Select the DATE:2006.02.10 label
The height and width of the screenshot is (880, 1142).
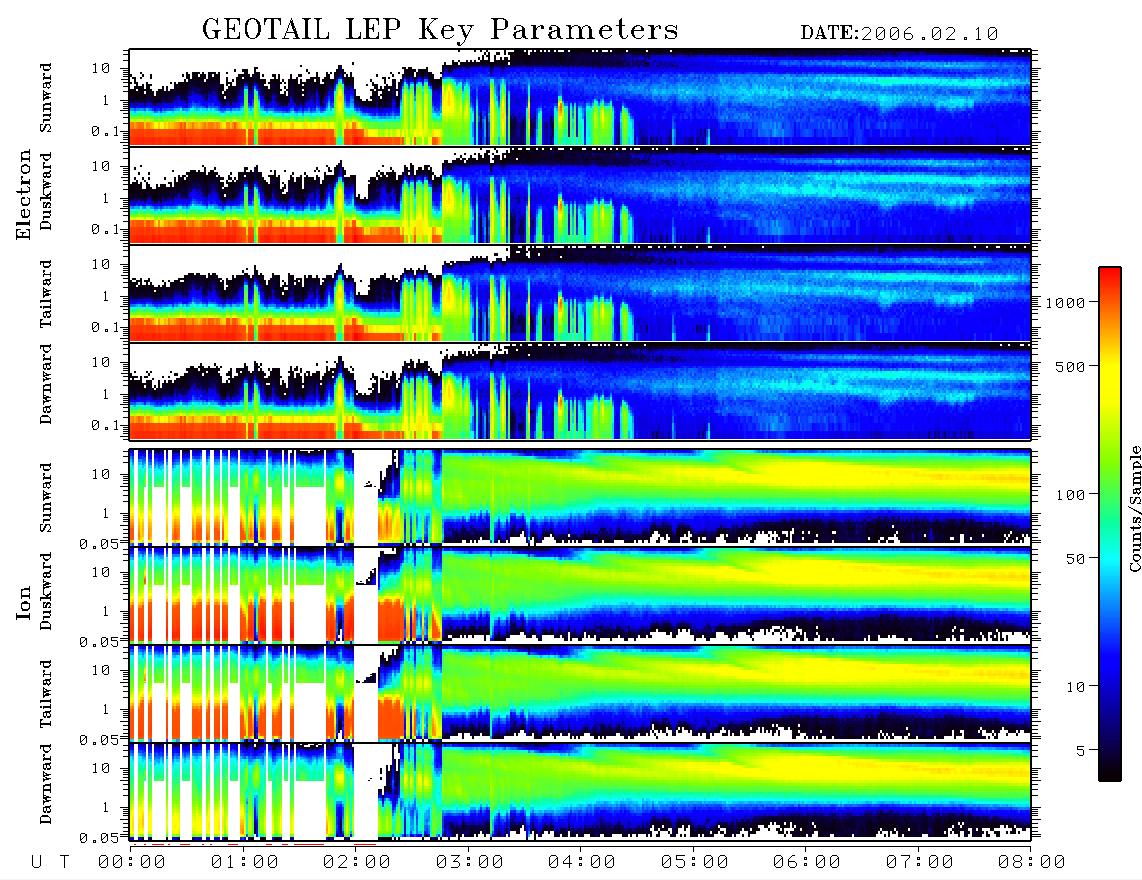[899, 34]
